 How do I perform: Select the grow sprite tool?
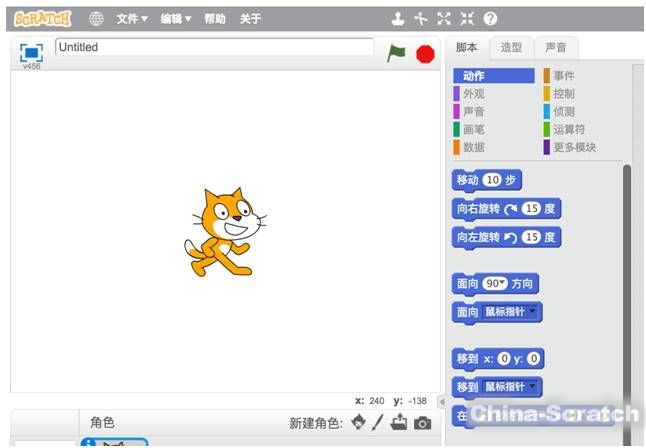coord(444,18)
